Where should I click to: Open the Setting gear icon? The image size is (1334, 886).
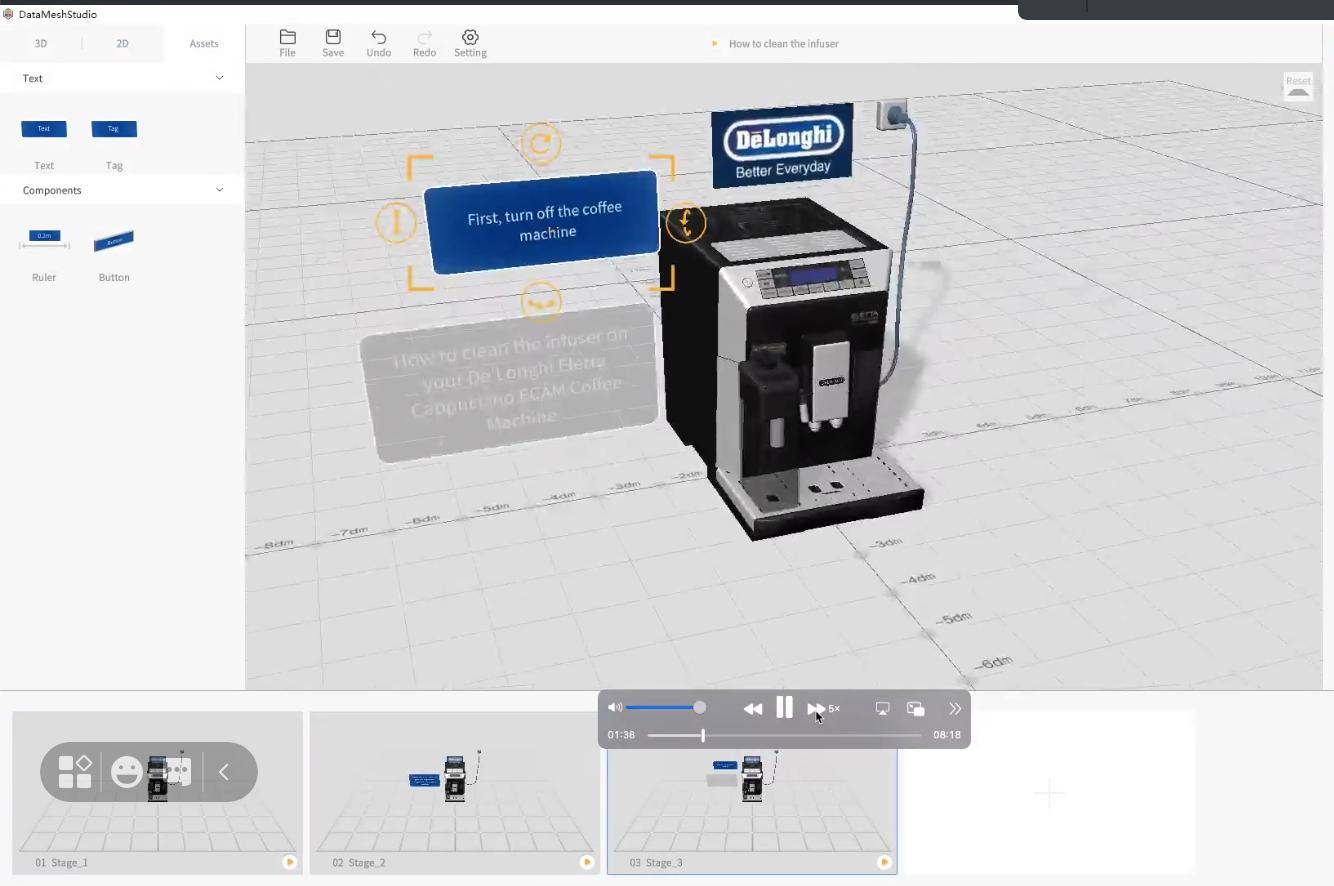coord(470,37)
